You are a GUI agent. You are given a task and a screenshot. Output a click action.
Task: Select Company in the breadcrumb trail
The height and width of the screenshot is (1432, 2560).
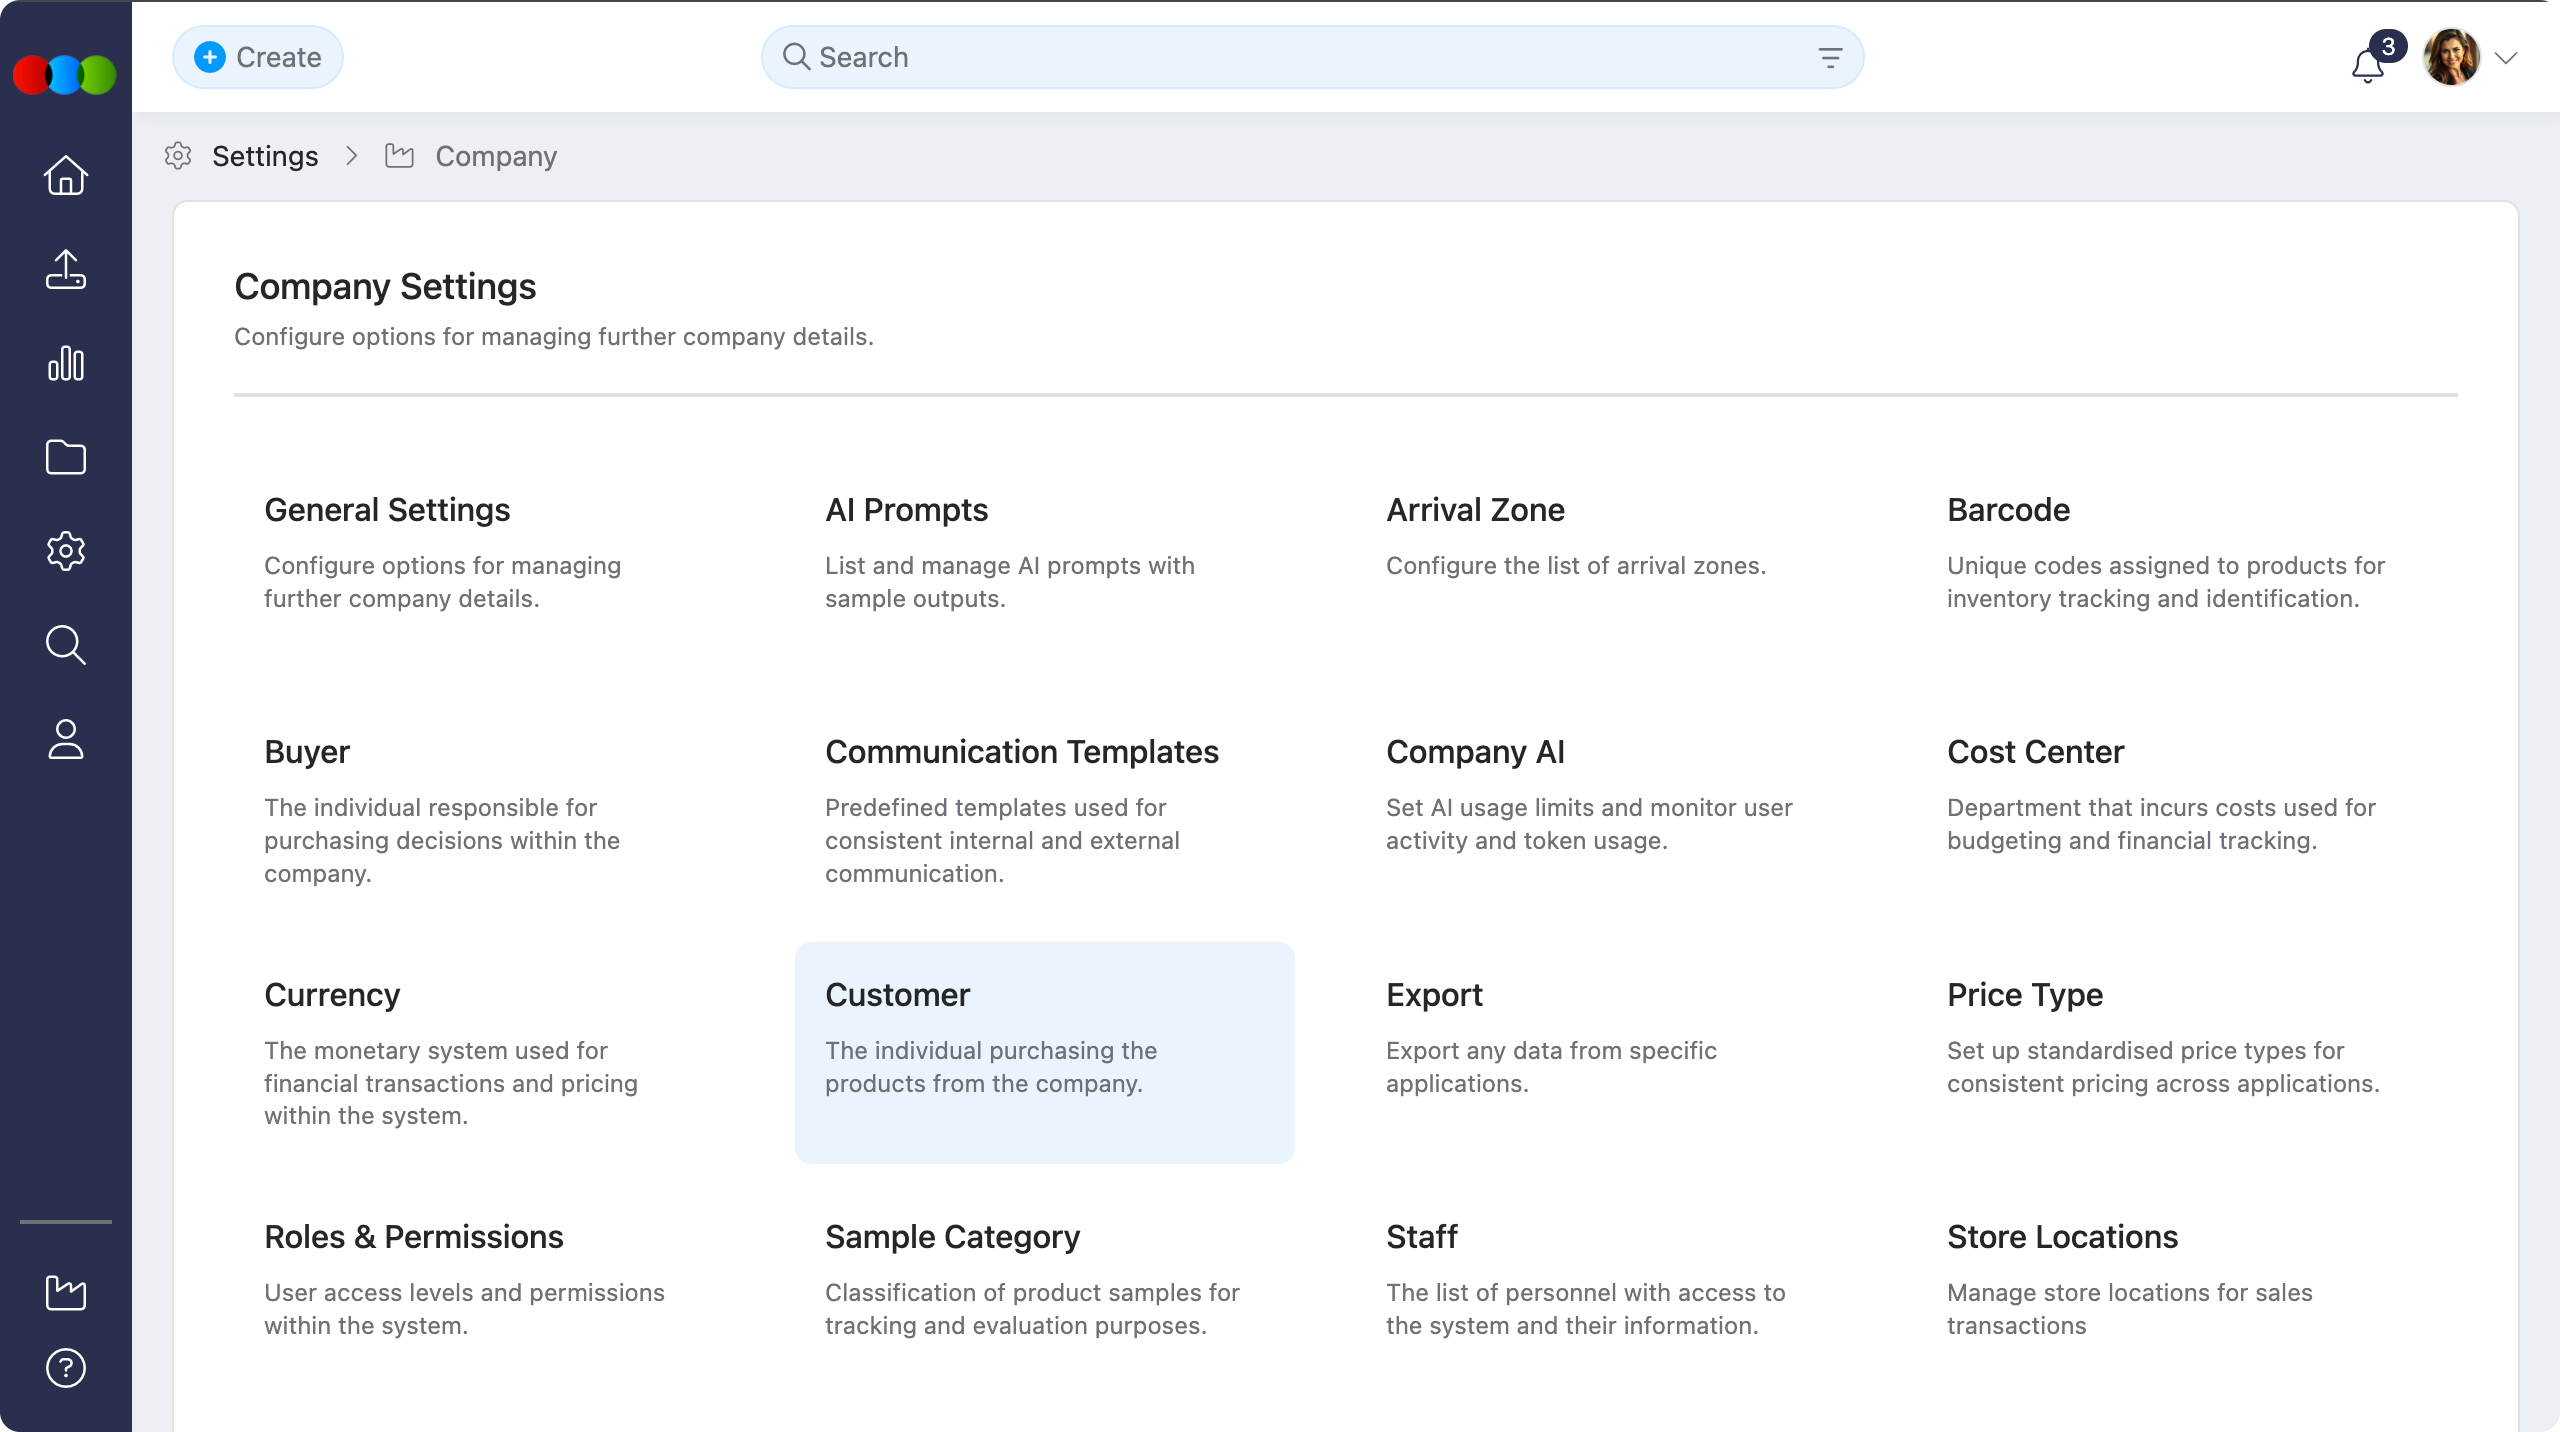tap(495, 156)
